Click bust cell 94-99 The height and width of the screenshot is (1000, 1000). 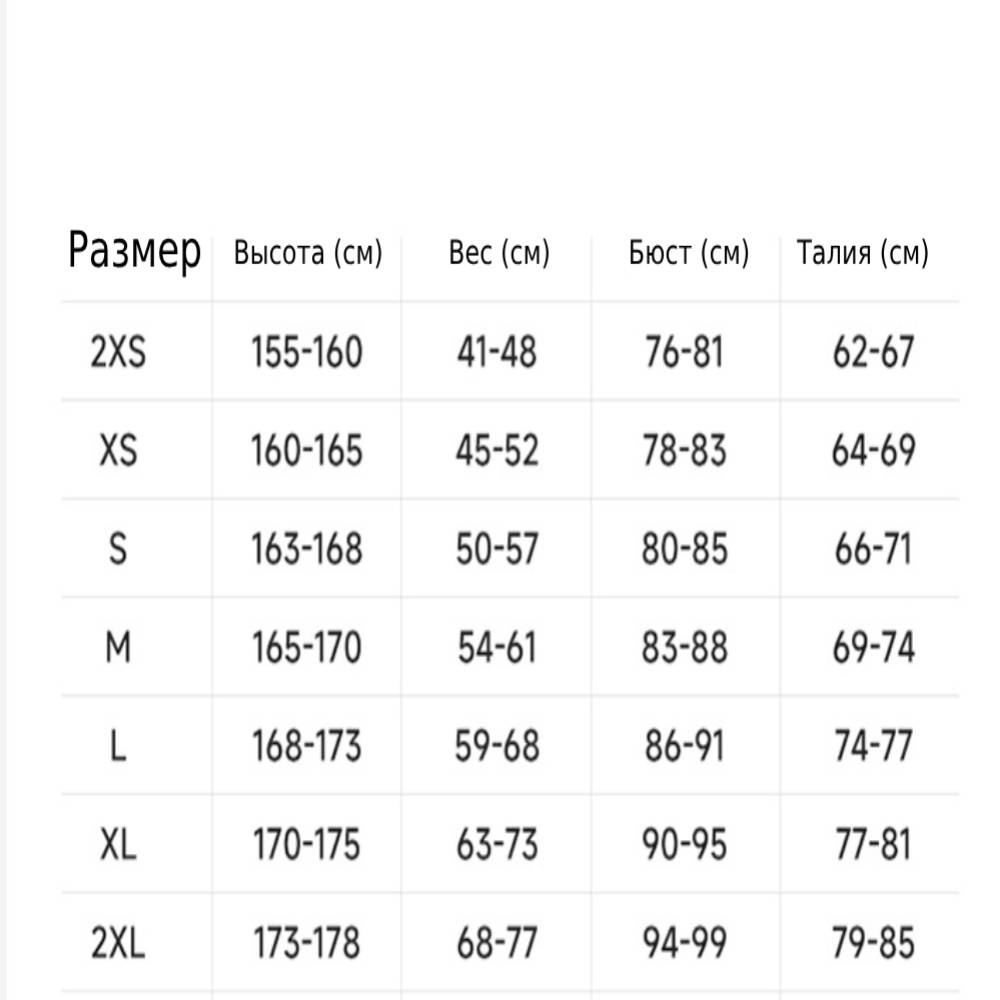tap(685, 943)
